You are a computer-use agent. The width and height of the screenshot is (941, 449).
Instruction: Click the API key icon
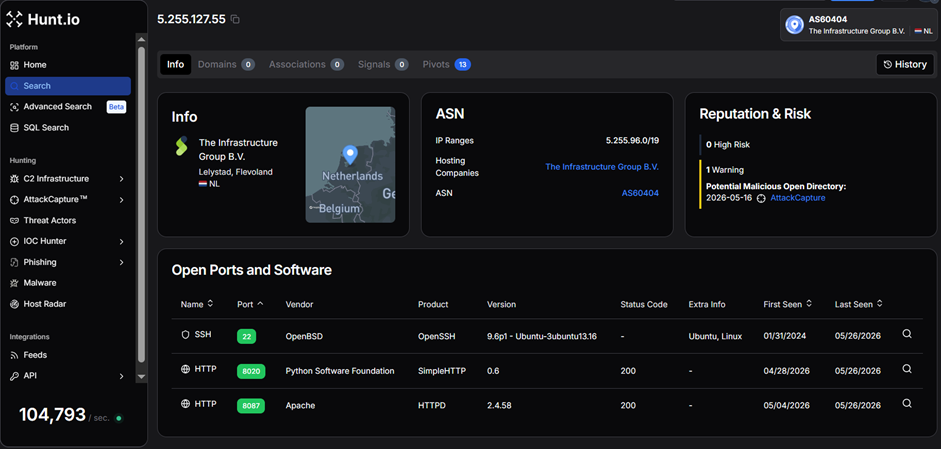14,376
